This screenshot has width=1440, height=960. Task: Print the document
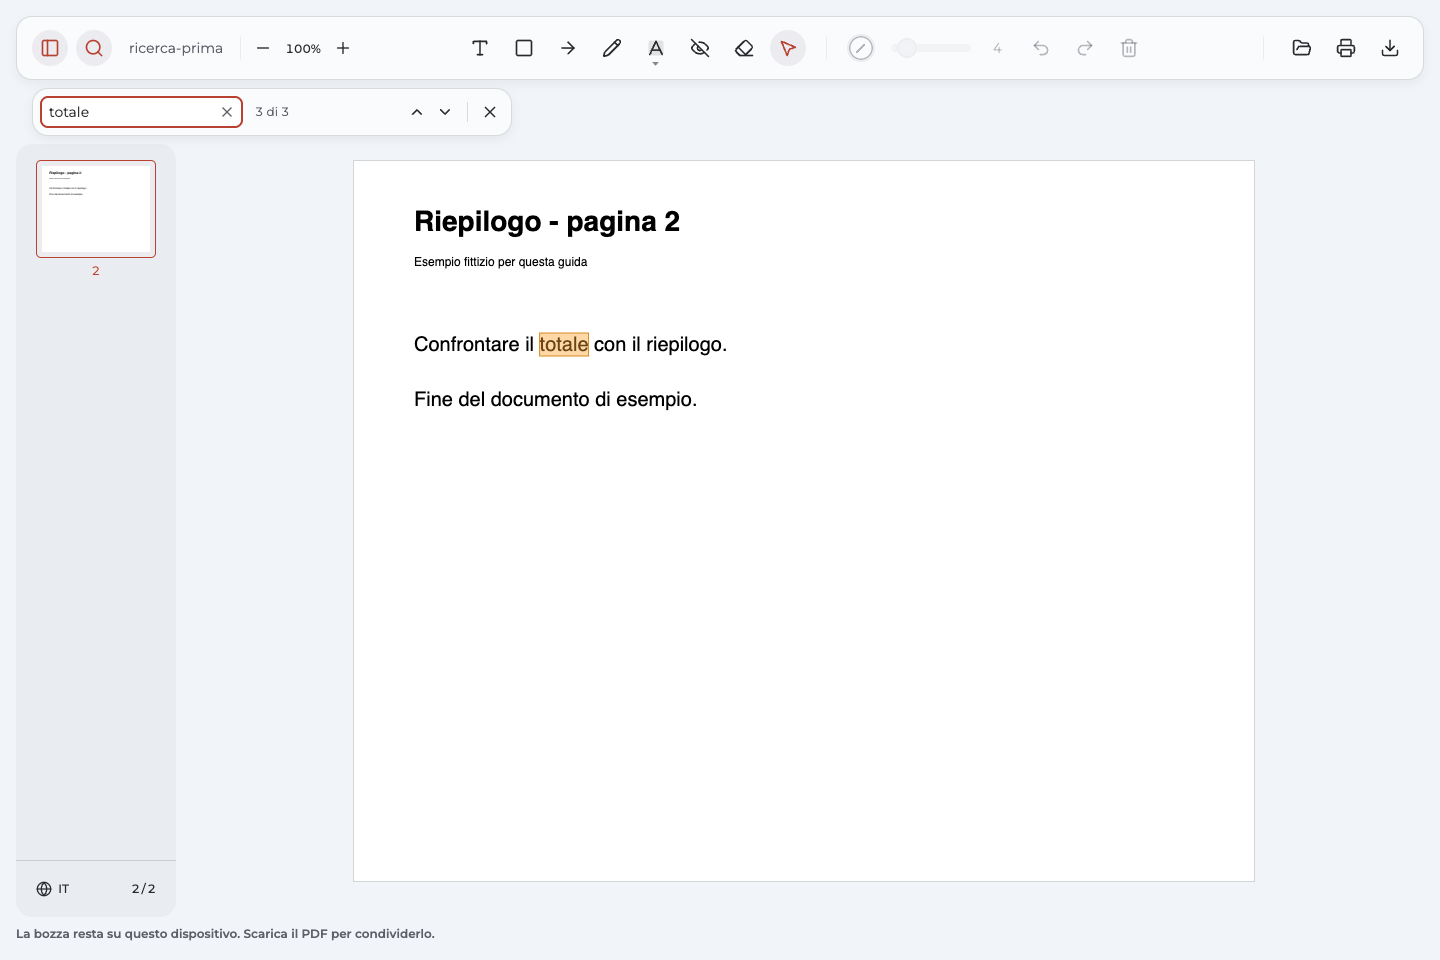click(1346, 48)
